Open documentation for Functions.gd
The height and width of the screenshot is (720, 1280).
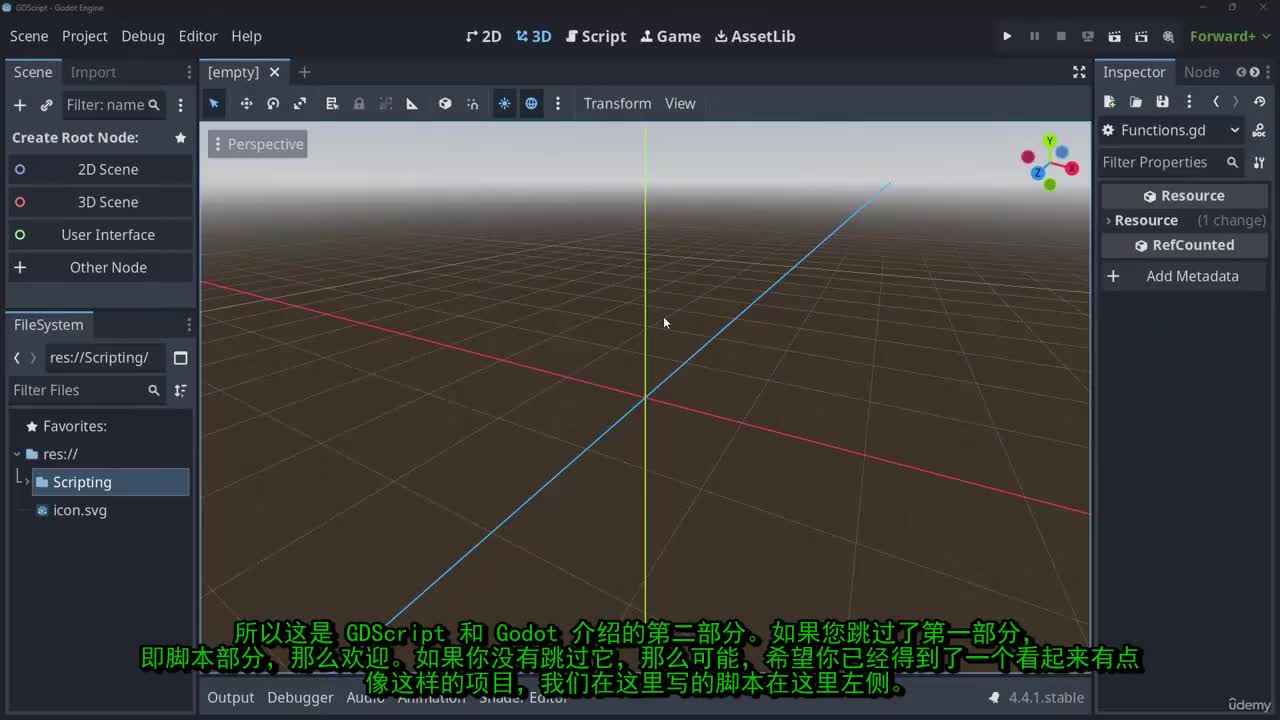click(x=1259, y=130)
